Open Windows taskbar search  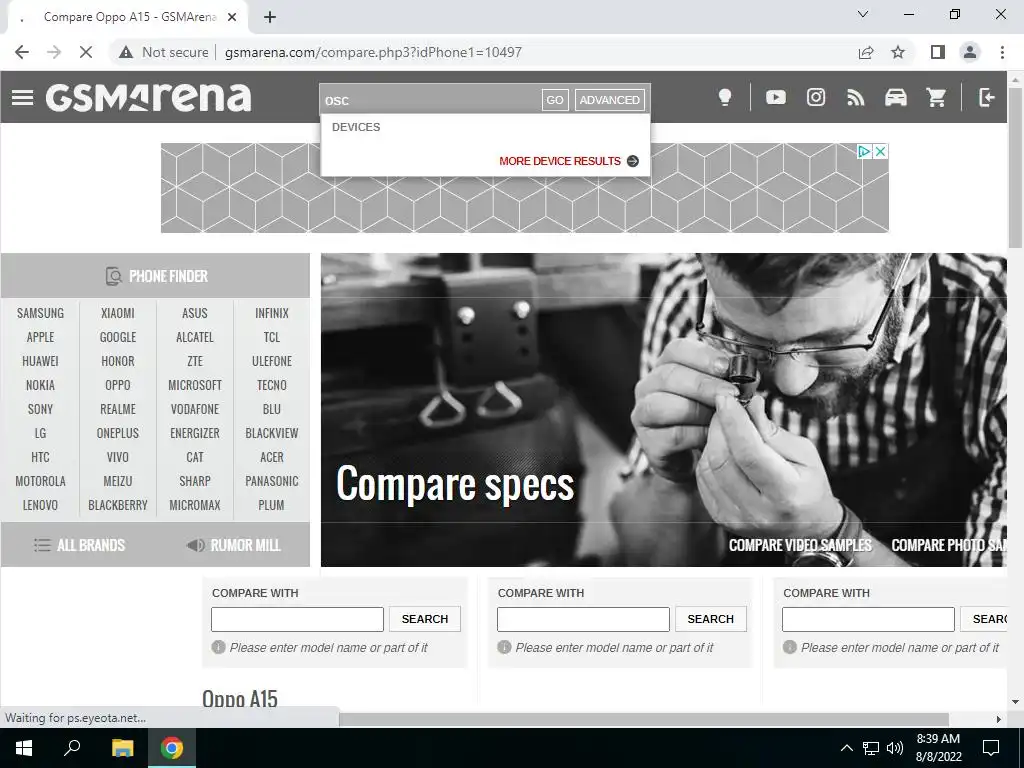pyautogui.click(x=72, y=748)
